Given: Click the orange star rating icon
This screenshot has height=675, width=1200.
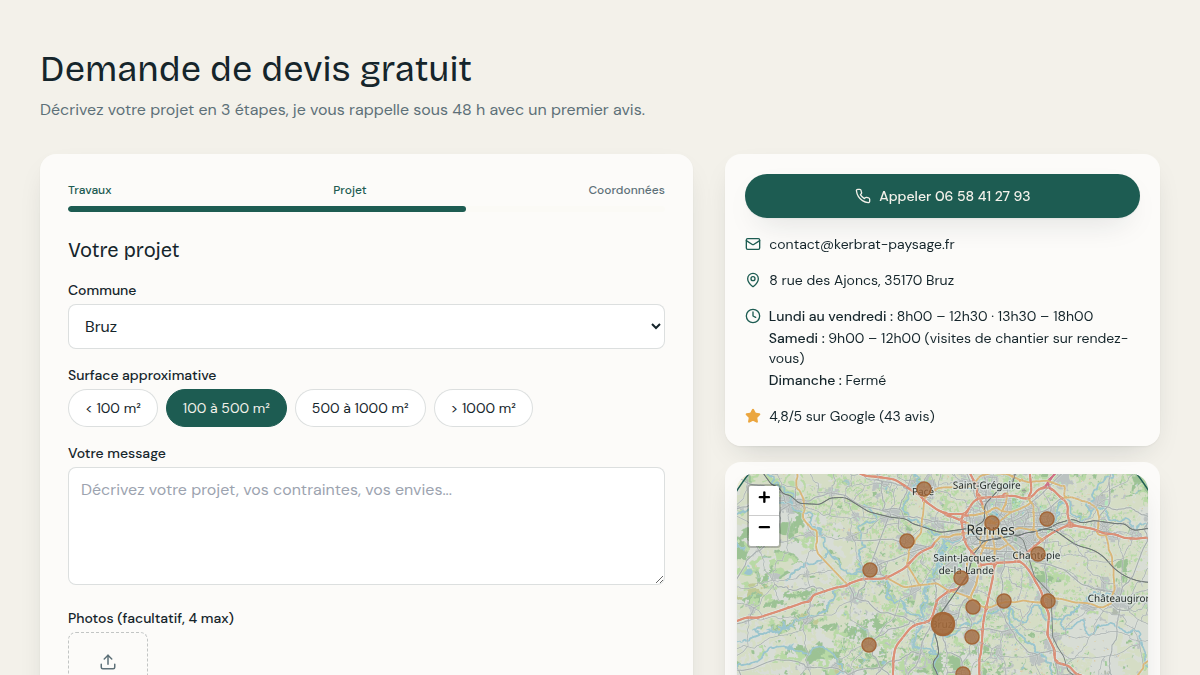Looking at the screenshot, I should tap(753, 416).
